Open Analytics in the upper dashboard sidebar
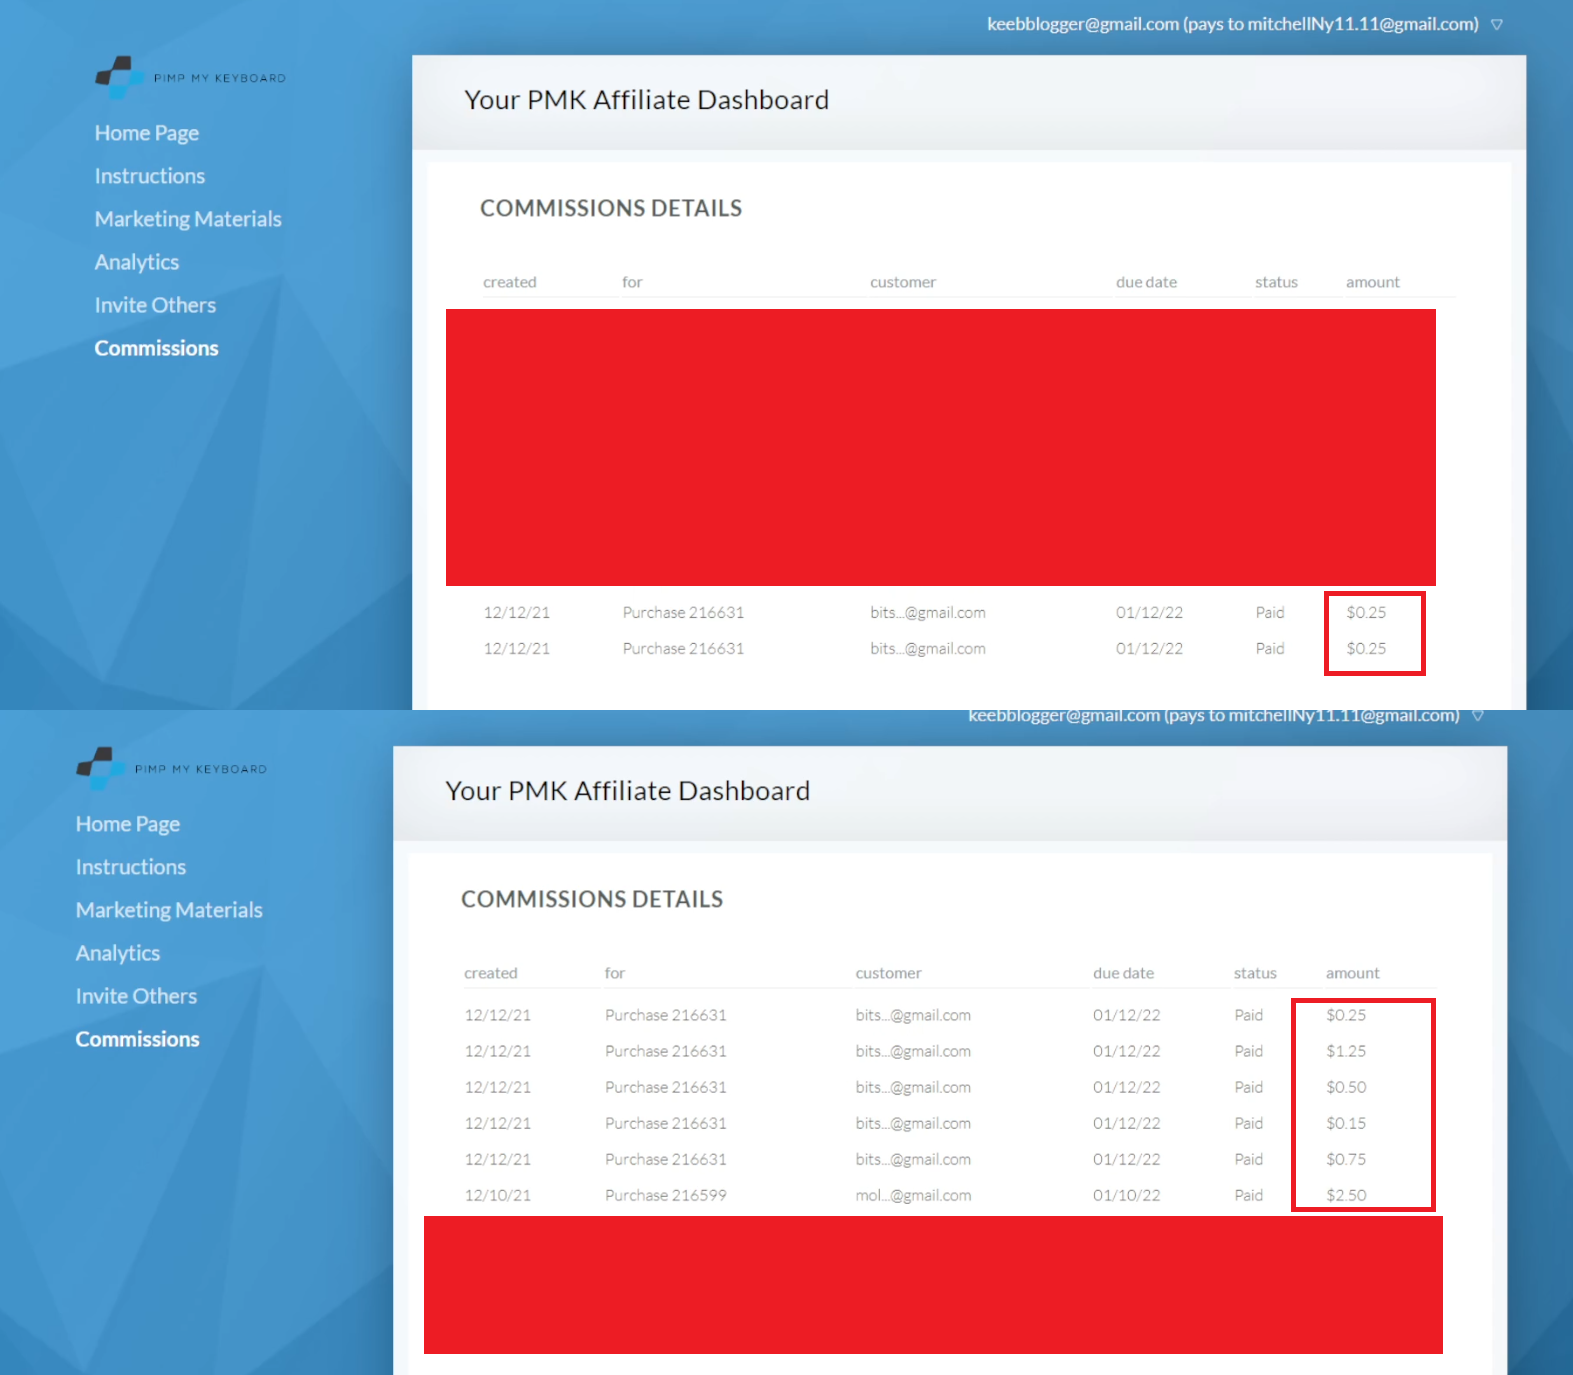 [x=136, y=262]
